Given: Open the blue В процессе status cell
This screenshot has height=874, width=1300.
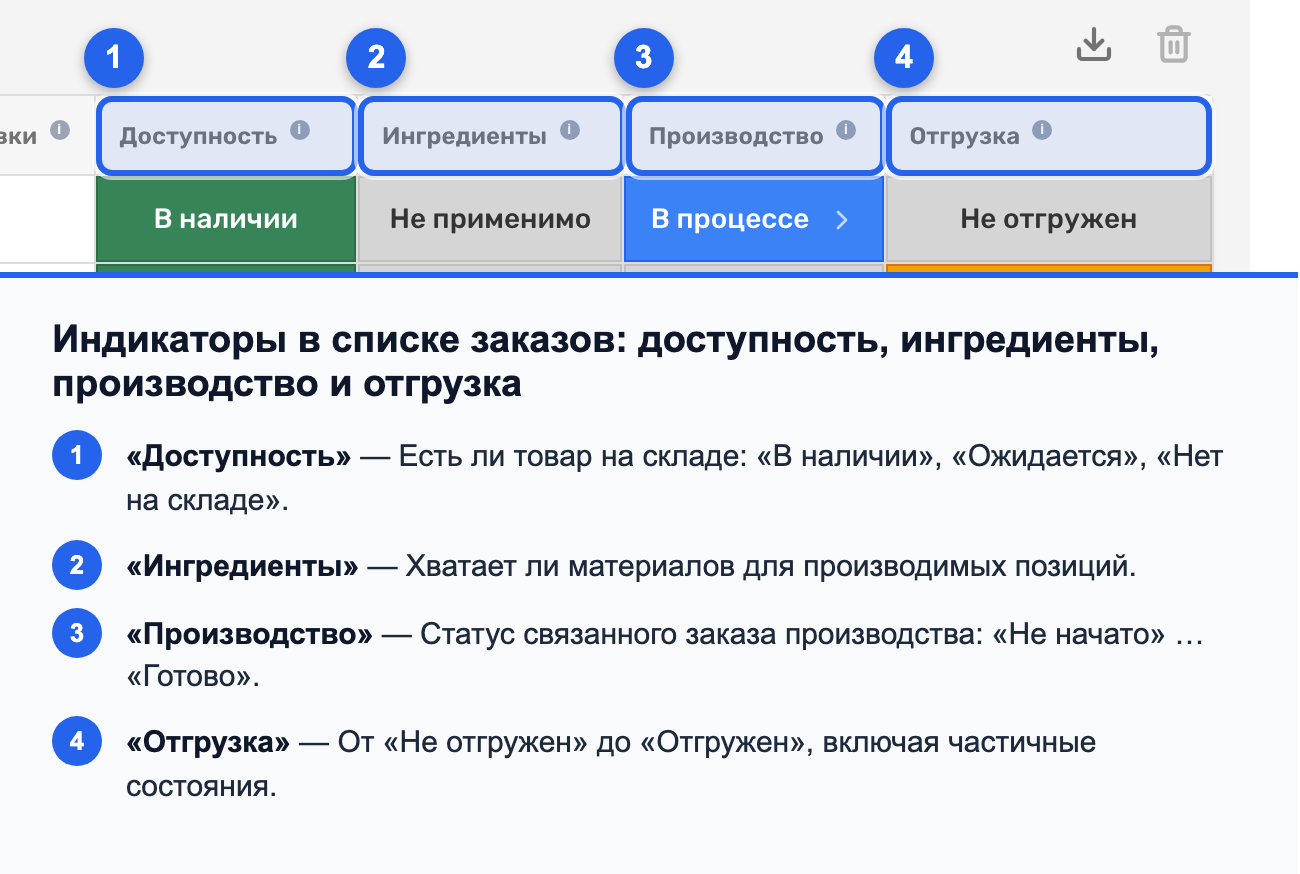Looking at the screenshot, I should click(754, 219).
